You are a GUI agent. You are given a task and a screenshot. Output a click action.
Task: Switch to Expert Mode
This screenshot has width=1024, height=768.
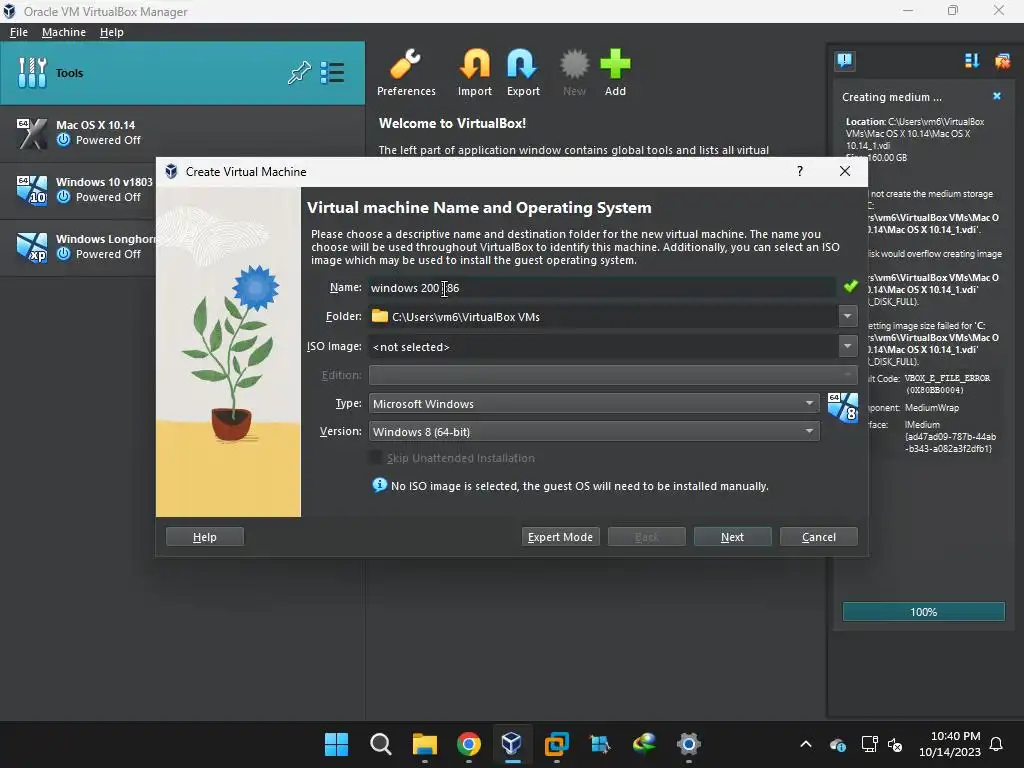click(560, 537)
